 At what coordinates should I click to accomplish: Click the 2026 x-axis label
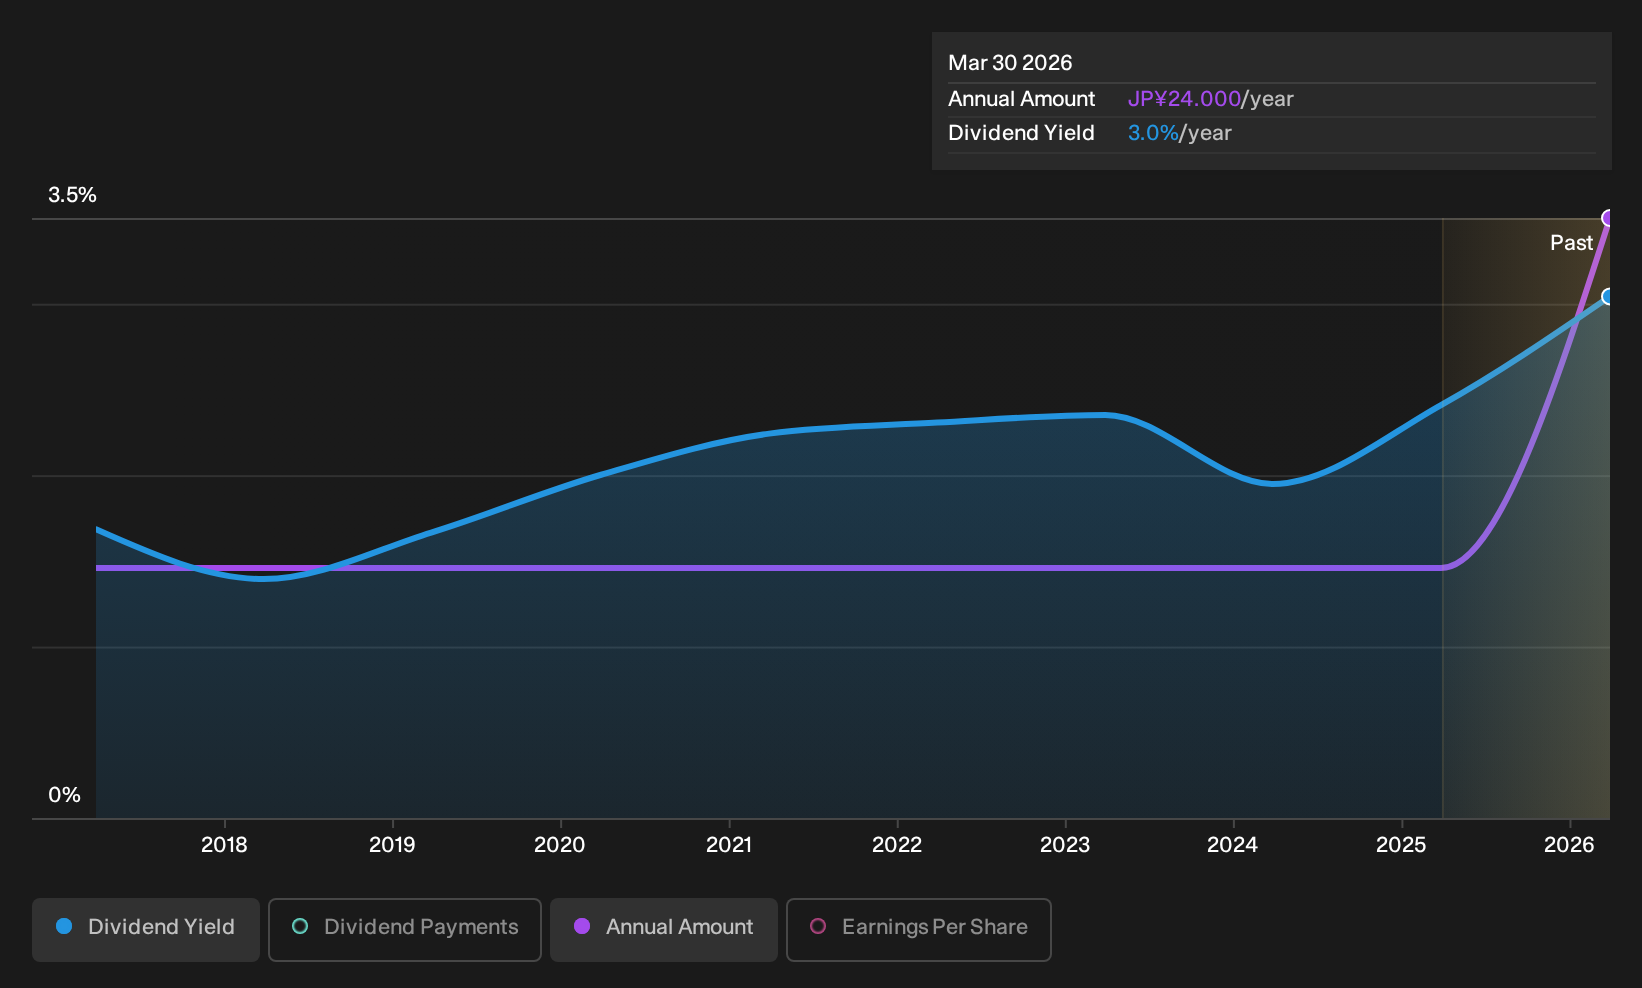[x=1570, y=845]
